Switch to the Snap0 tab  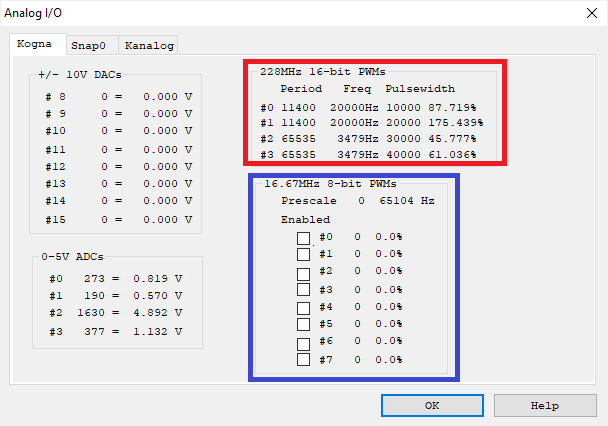coord(92,46)
